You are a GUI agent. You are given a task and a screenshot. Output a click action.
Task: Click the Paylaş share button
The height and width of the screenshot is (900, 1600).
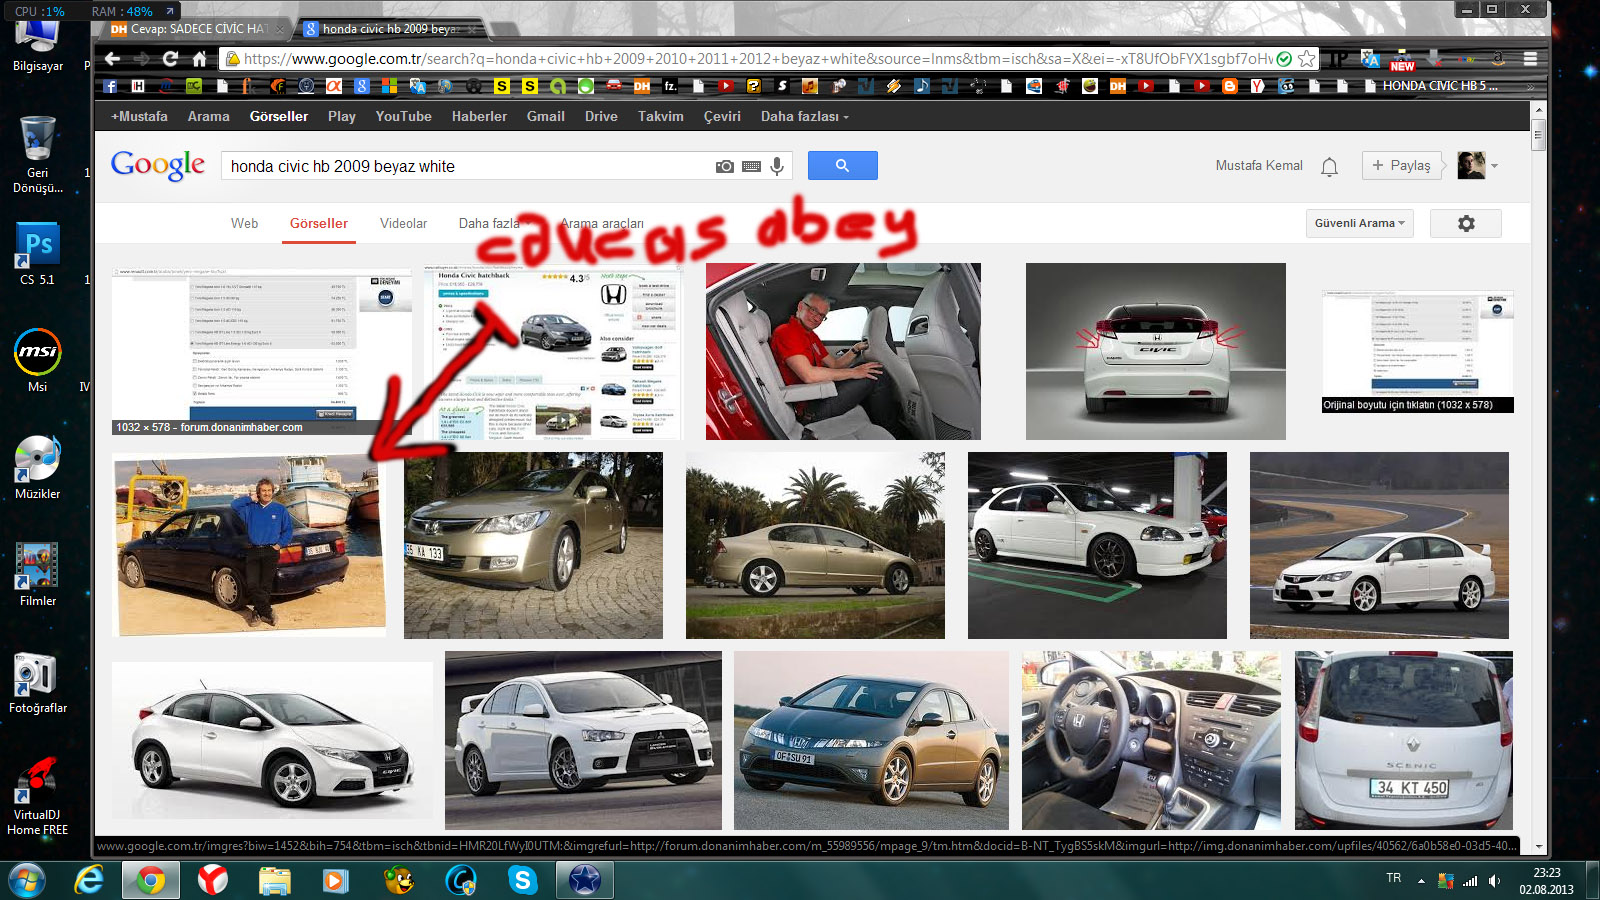1401,166
